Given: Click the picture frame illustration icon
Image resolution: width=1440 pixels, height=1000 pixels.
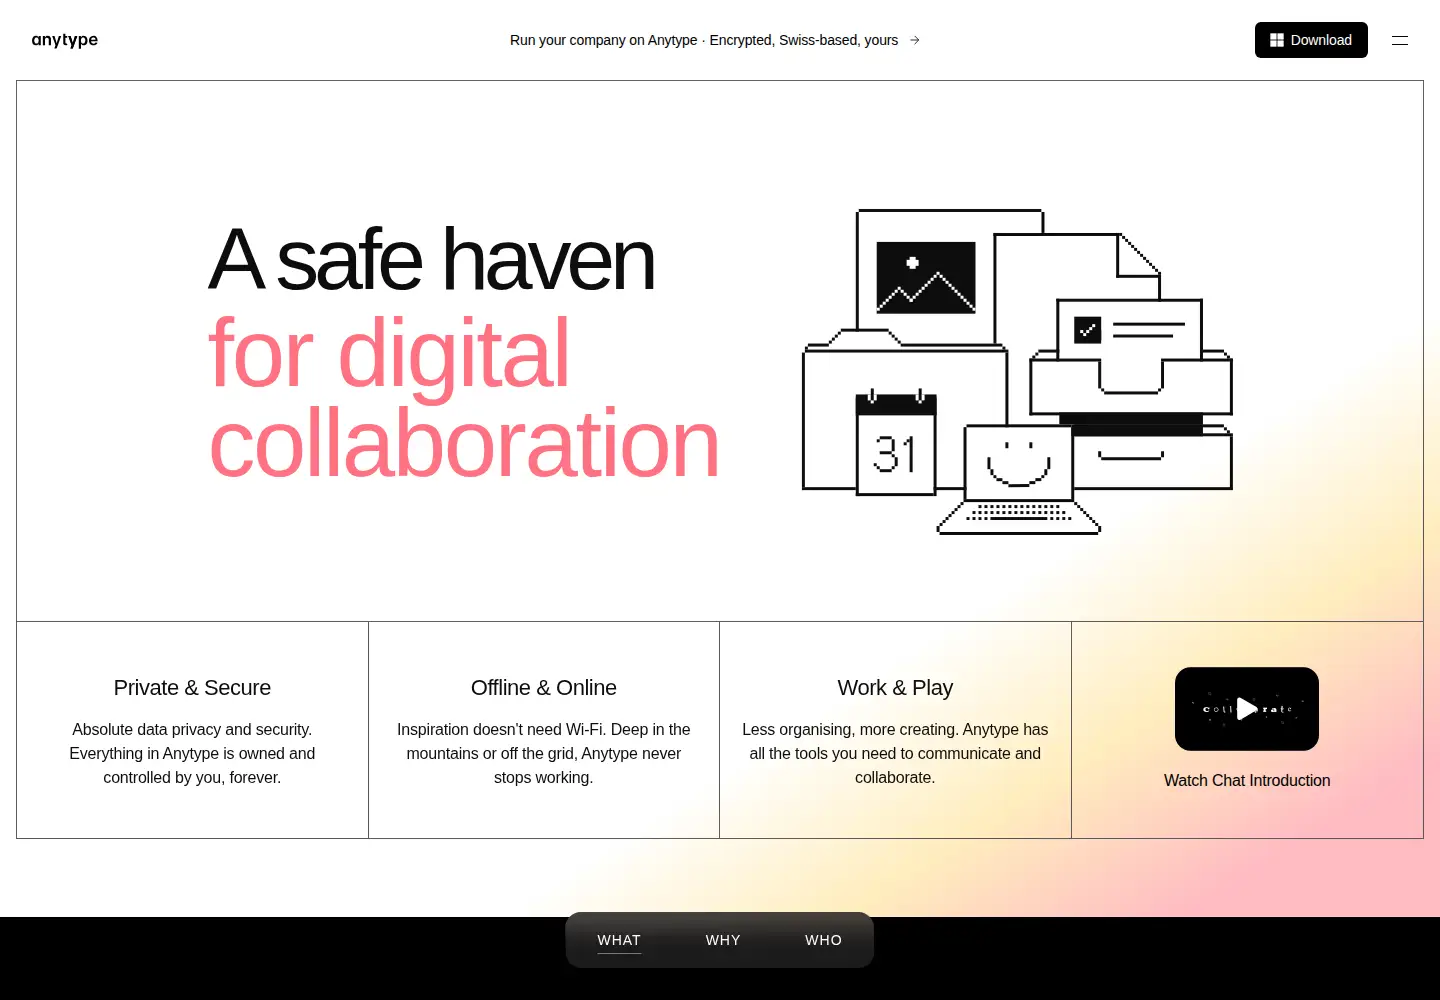Looking at the screenshot, I should tap(926, 277).
